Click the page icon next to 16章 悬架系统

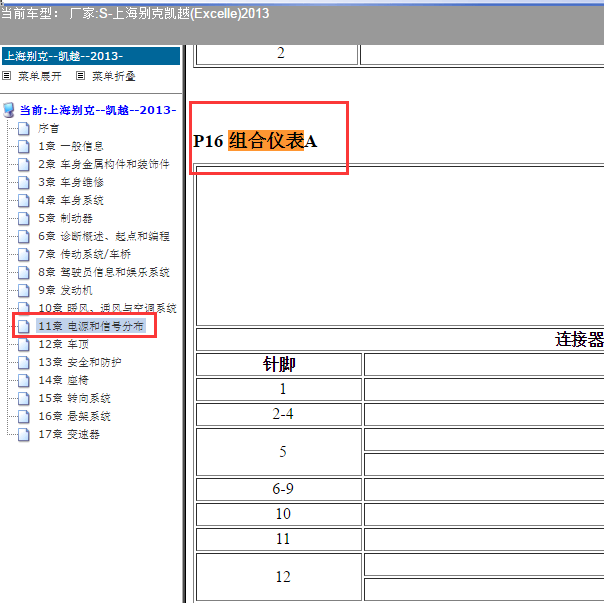(x=23, y=416)
